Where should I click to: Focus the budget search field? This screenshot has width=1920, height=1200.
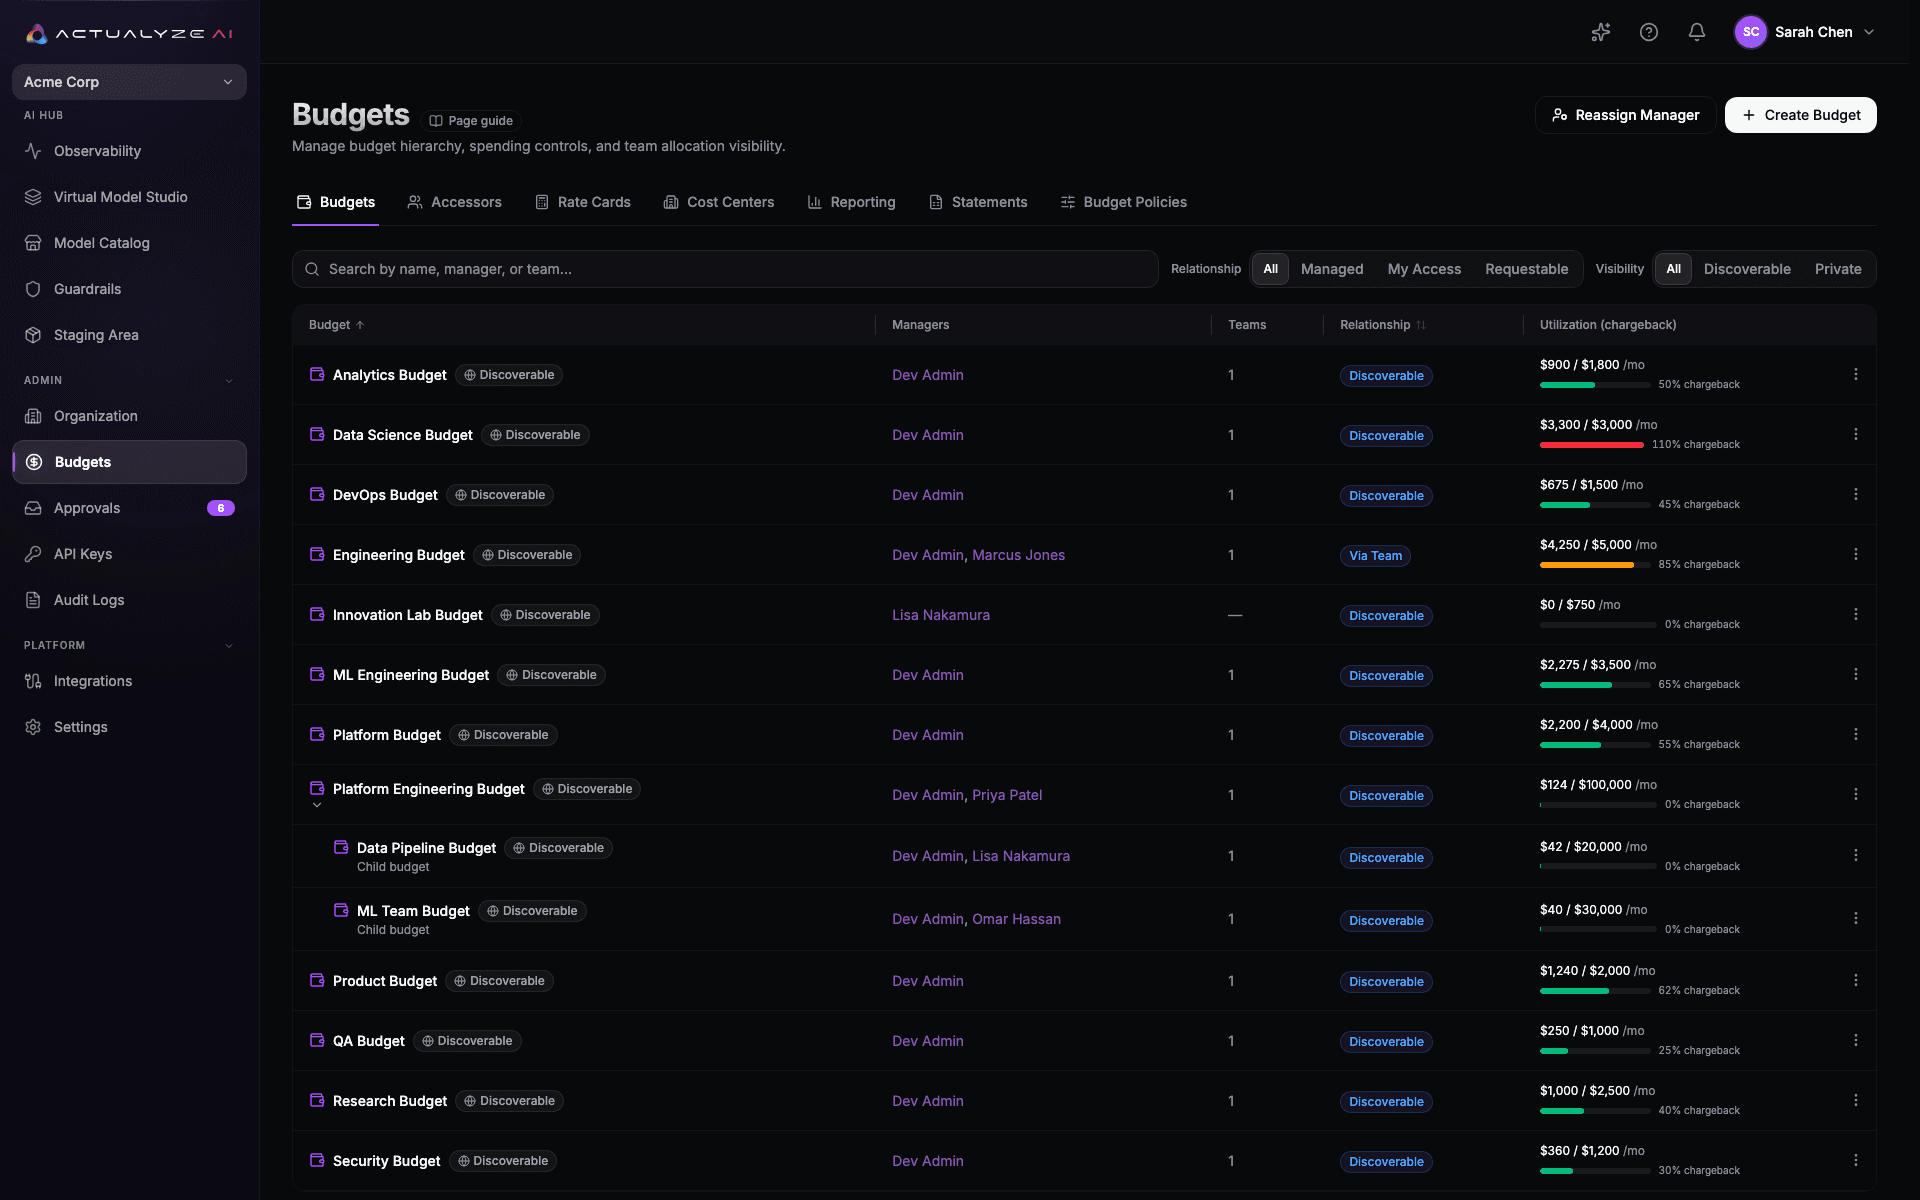tap(725, 269)
